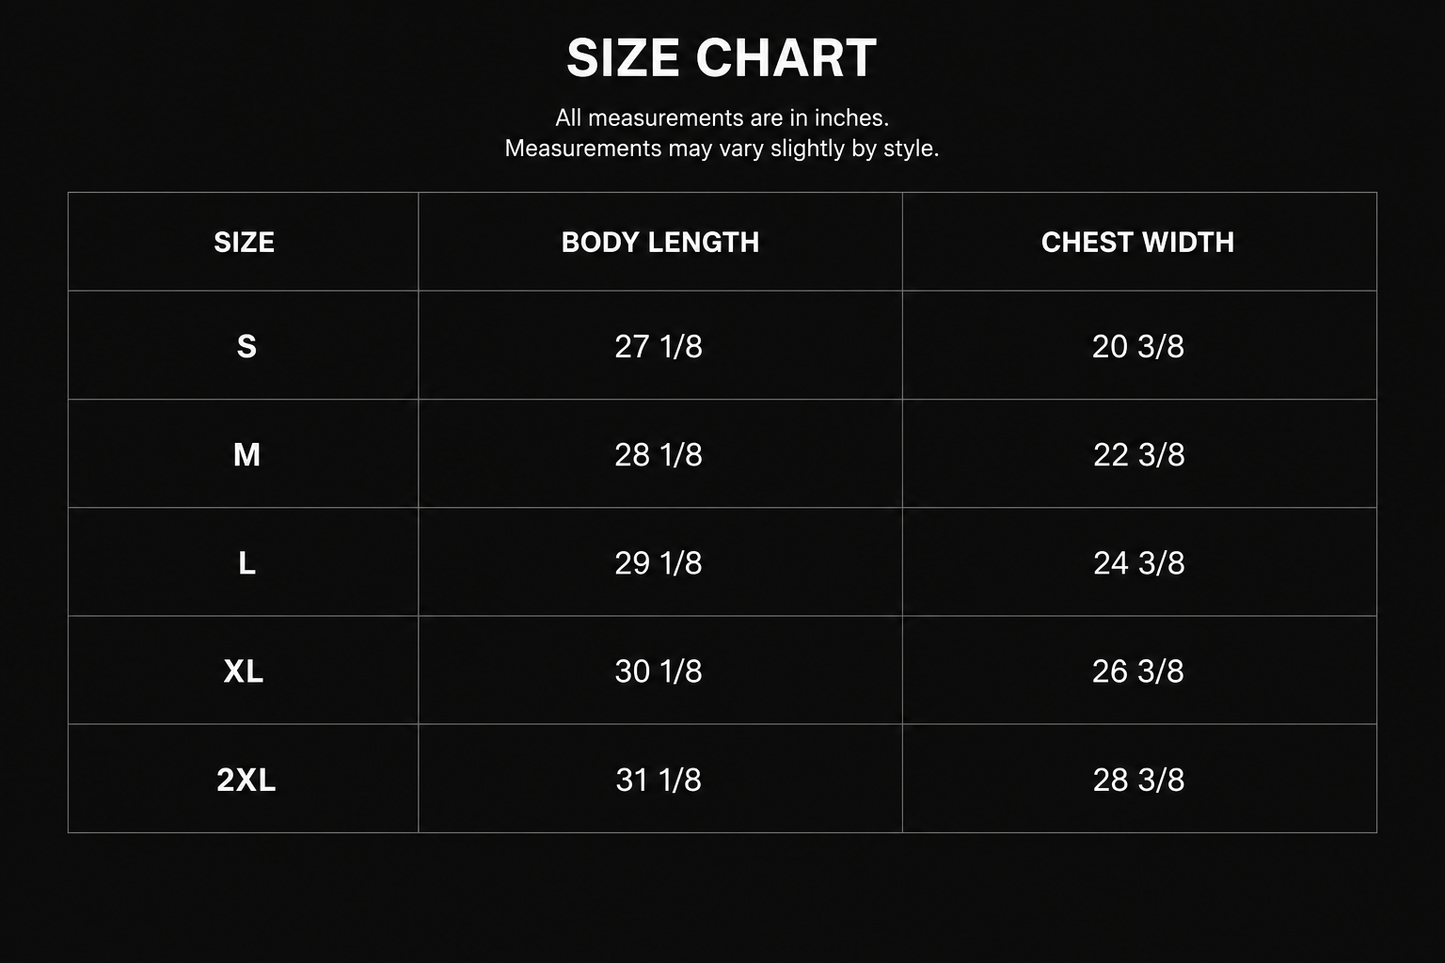Click the 'Measurements may vary slightly' note
The image size is (1445, 963).
click(722, 148)
